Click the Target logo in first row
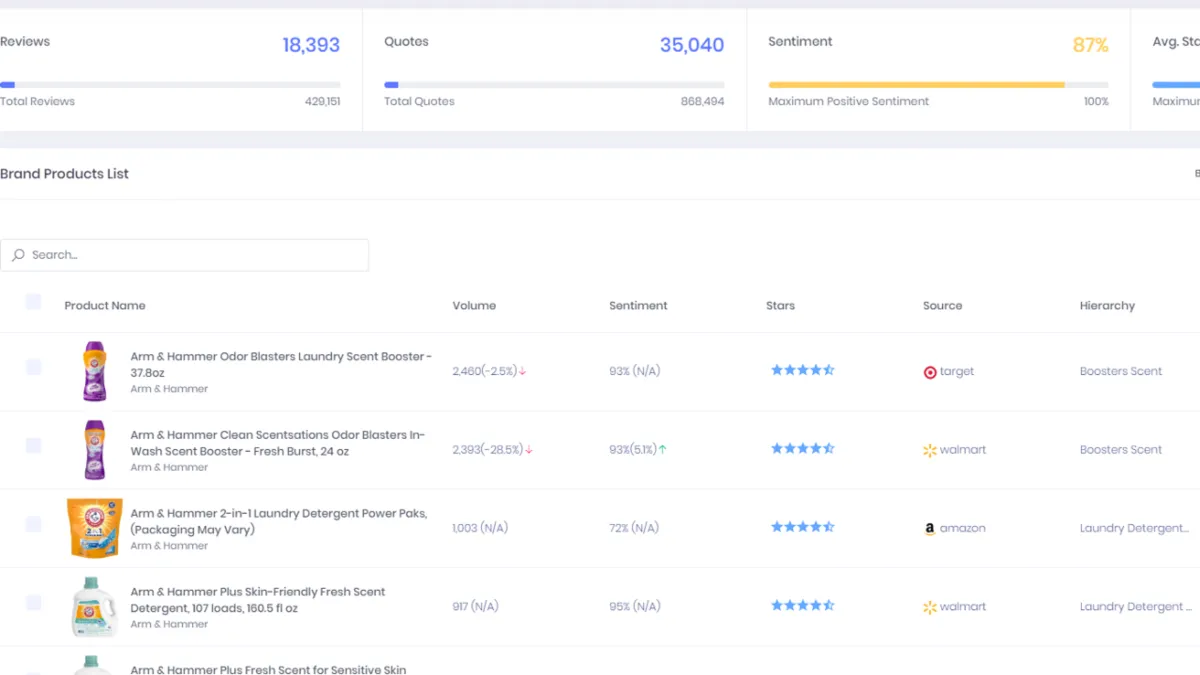This screenshot has height=675, width=1200. pyautogui.click(x=930, y=372)
